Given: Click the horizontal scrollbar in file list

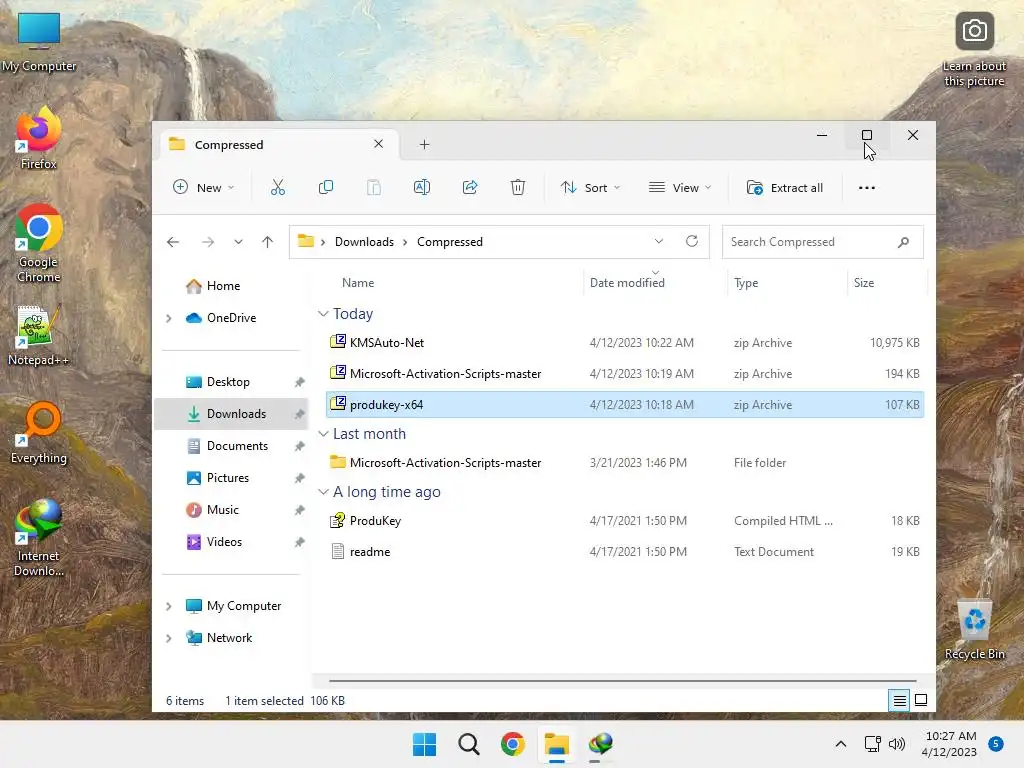Looking at the screenshot, I should pos(622,680).
